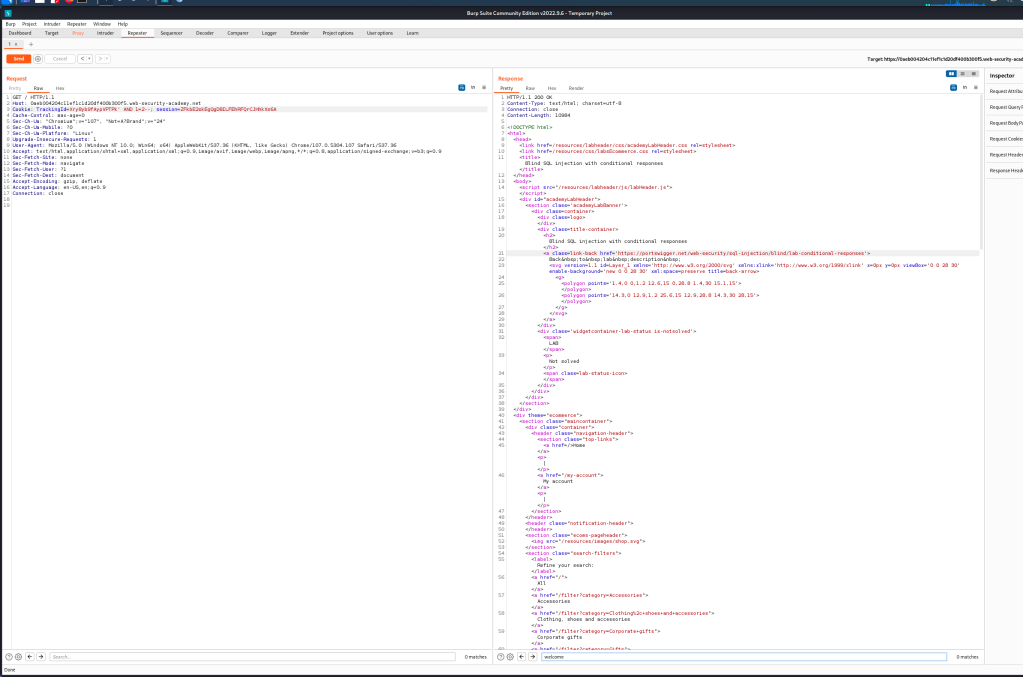The width and height of the screenshot is (1023, 677).
Task: Open request search help icon
Action: click(9, 657)
